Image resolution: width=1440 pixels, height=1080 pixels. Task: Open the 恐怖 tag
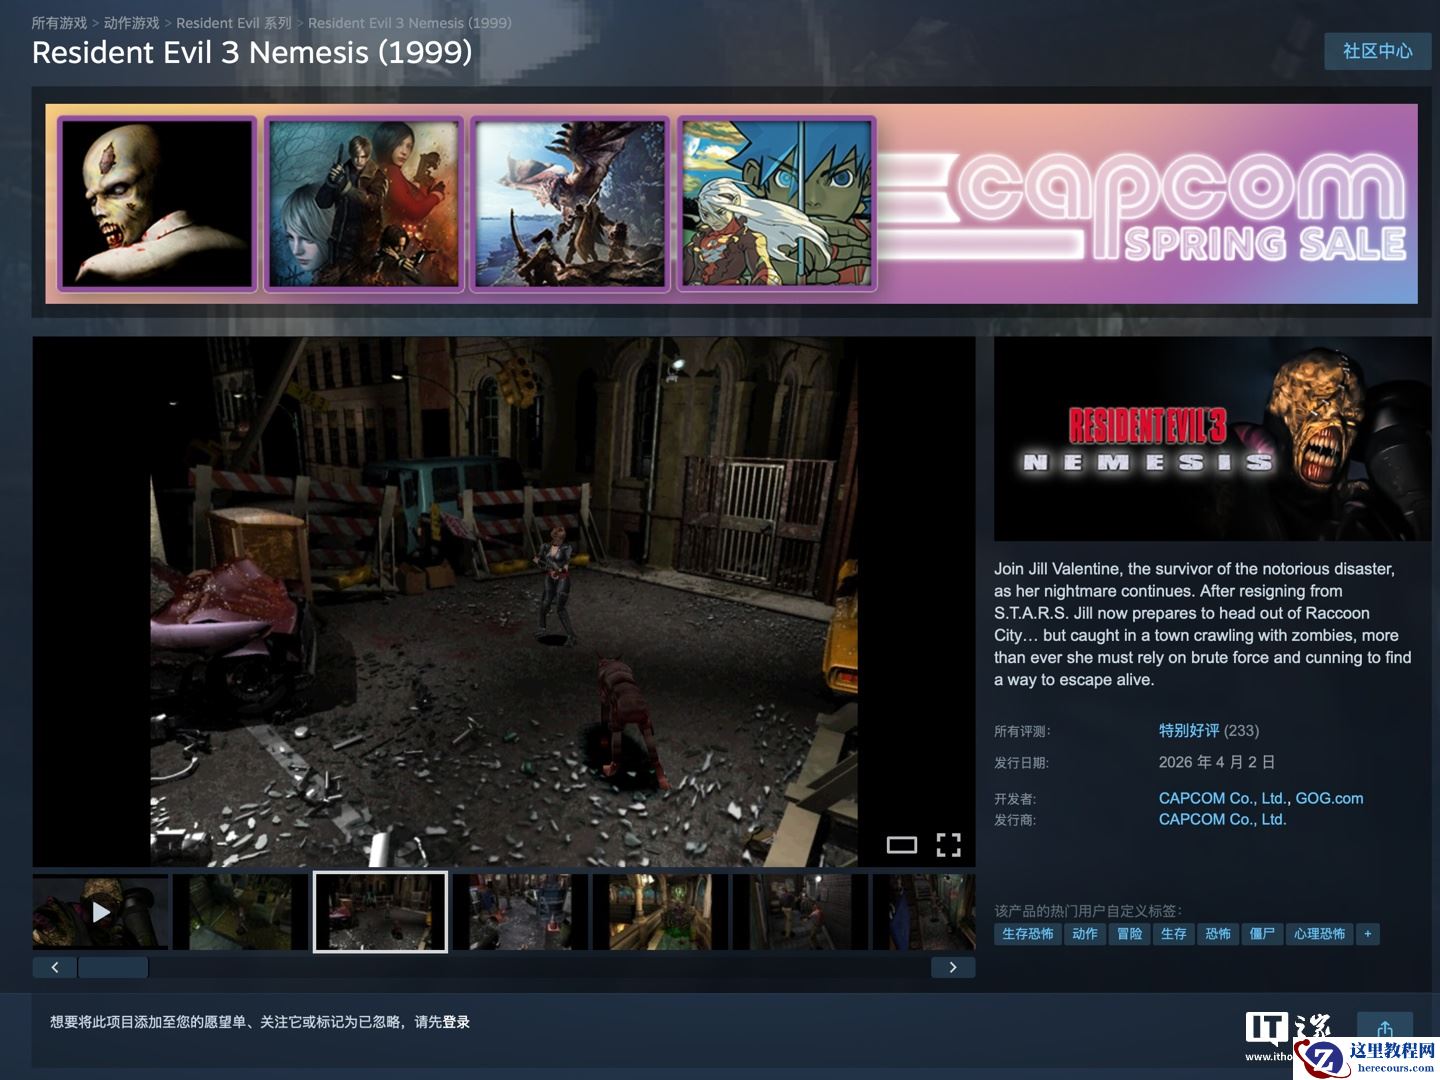(1218, 934)
